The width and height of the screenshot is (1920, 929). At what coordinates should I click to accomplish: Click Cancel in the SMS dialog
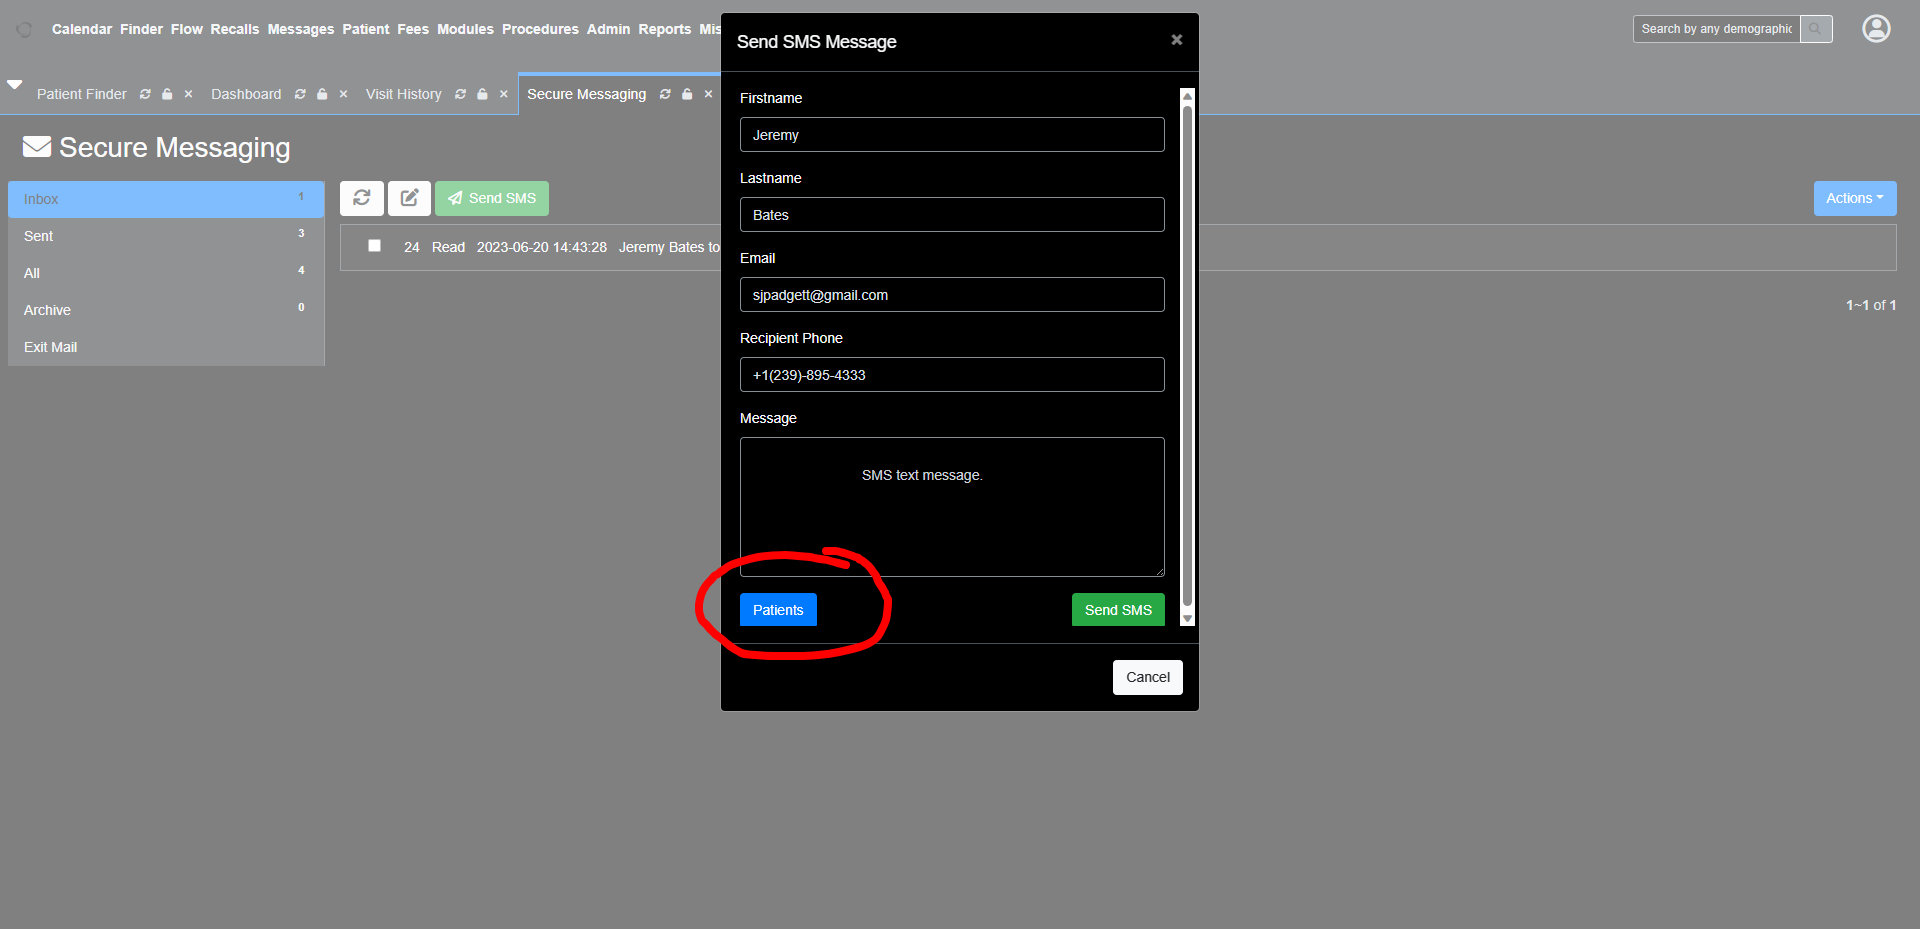click(x=1147, y=677)
